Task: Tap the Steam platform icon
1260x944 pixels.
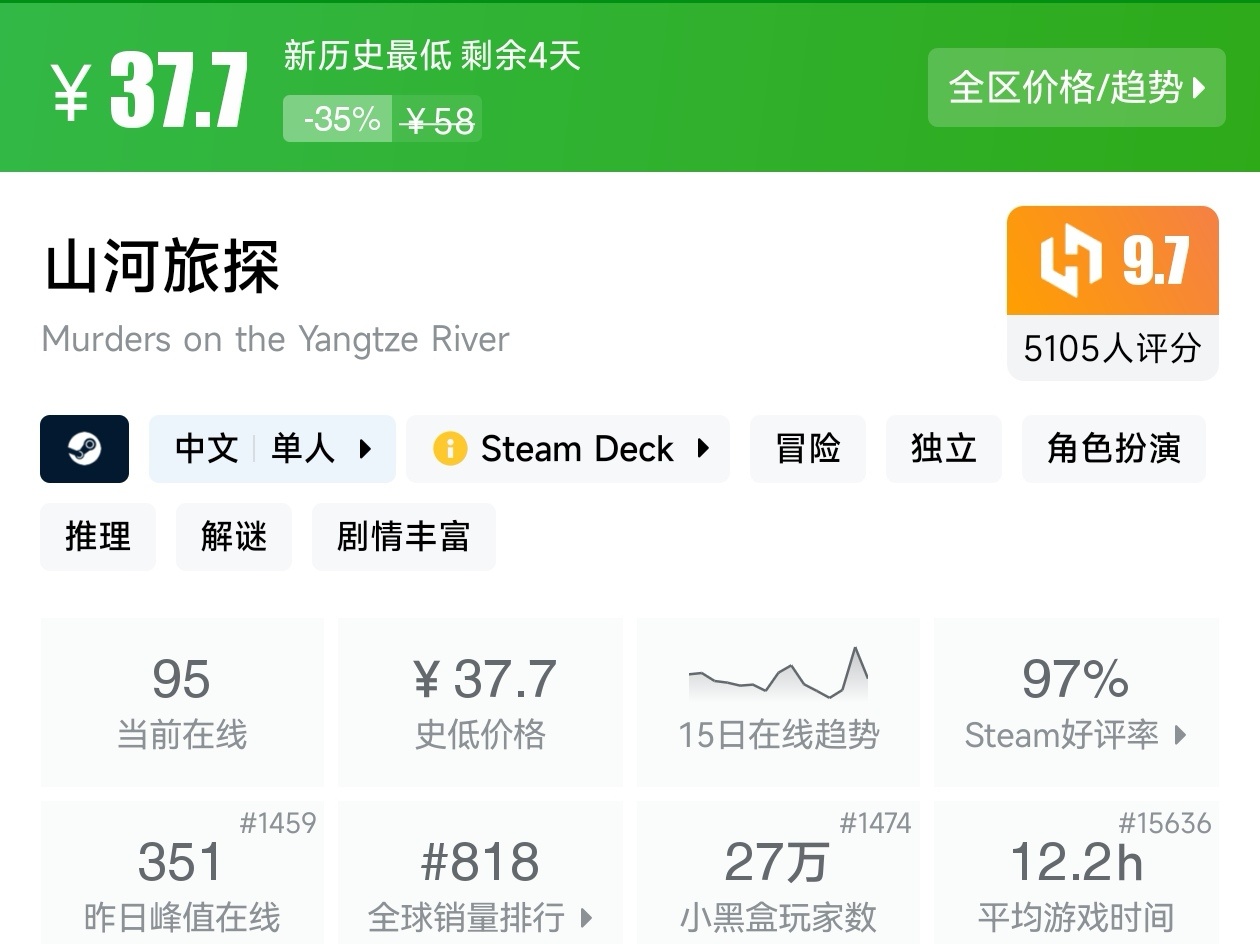Action: (x=84, y=449)
